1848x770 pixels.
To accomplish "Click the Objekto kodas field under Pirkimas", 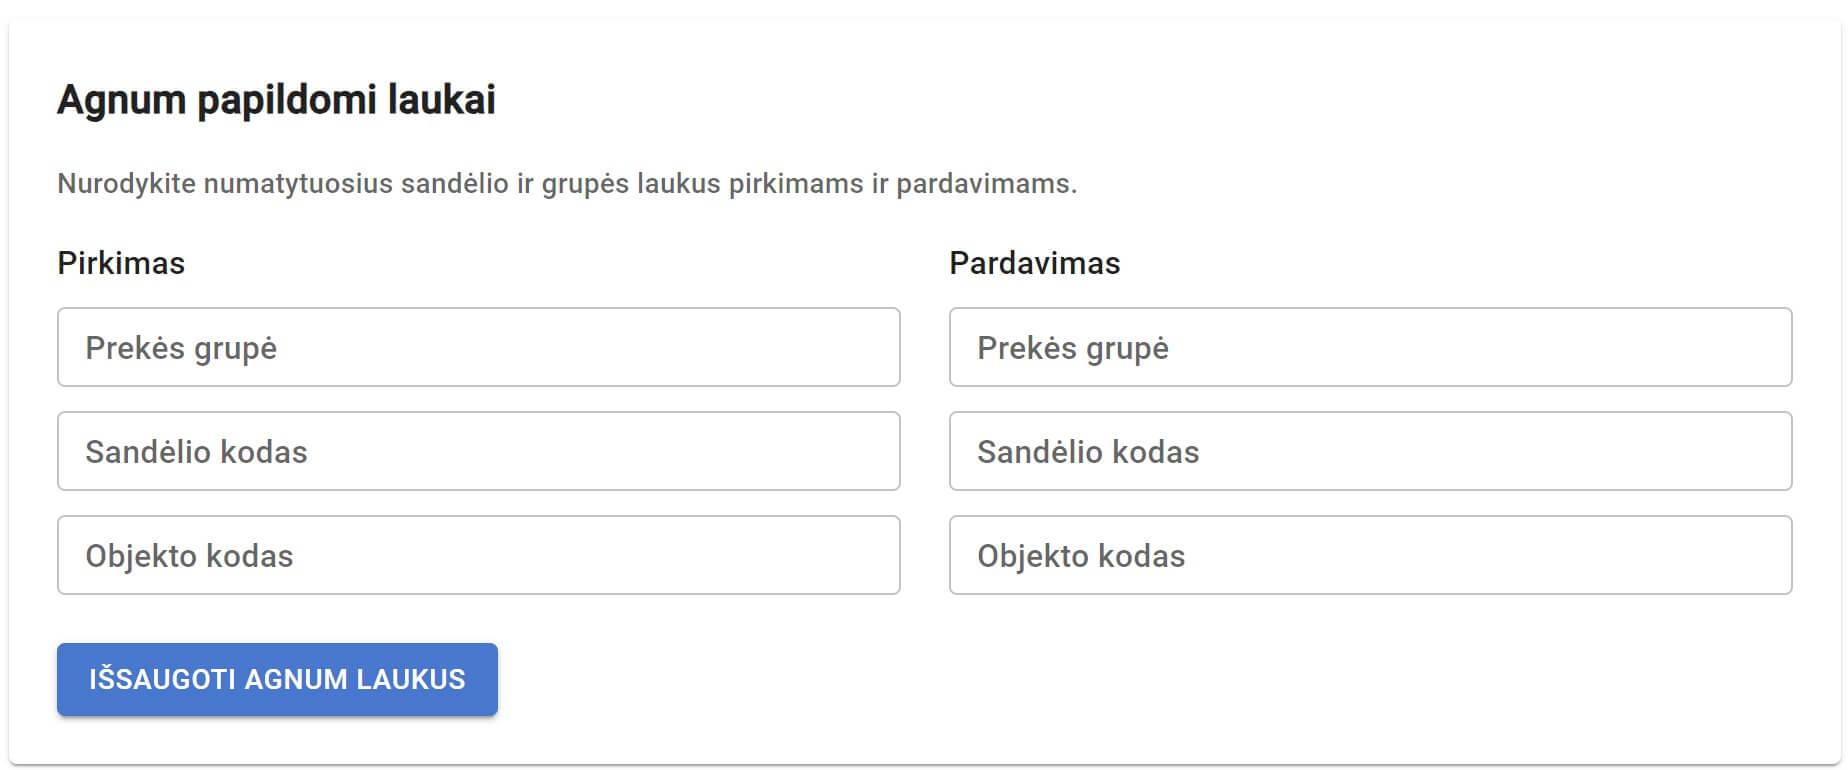I will 478,555.
